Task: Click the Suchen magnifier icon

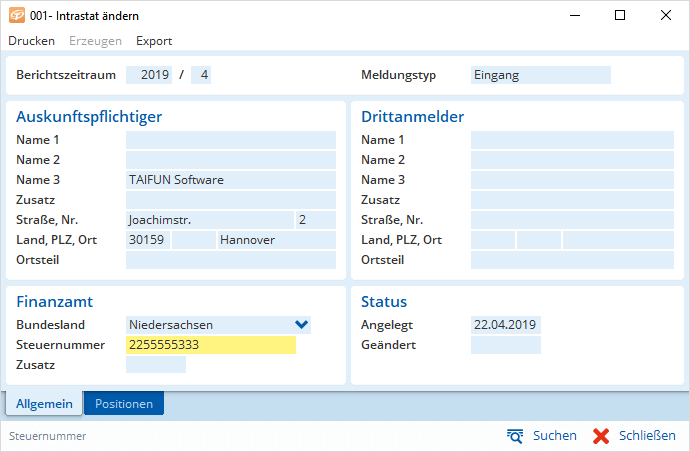Action: point(516,436)
